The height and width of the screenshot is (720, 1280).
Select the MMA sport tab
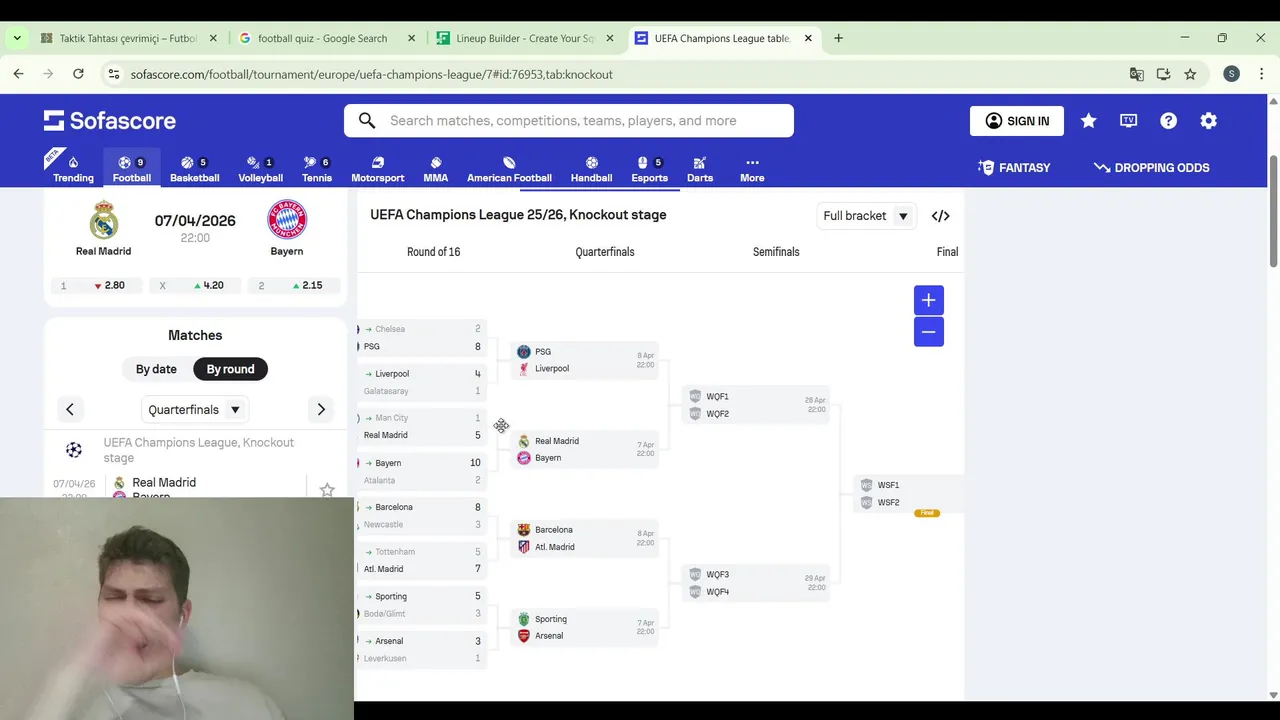pyautogui.click(x=435, y=169)
